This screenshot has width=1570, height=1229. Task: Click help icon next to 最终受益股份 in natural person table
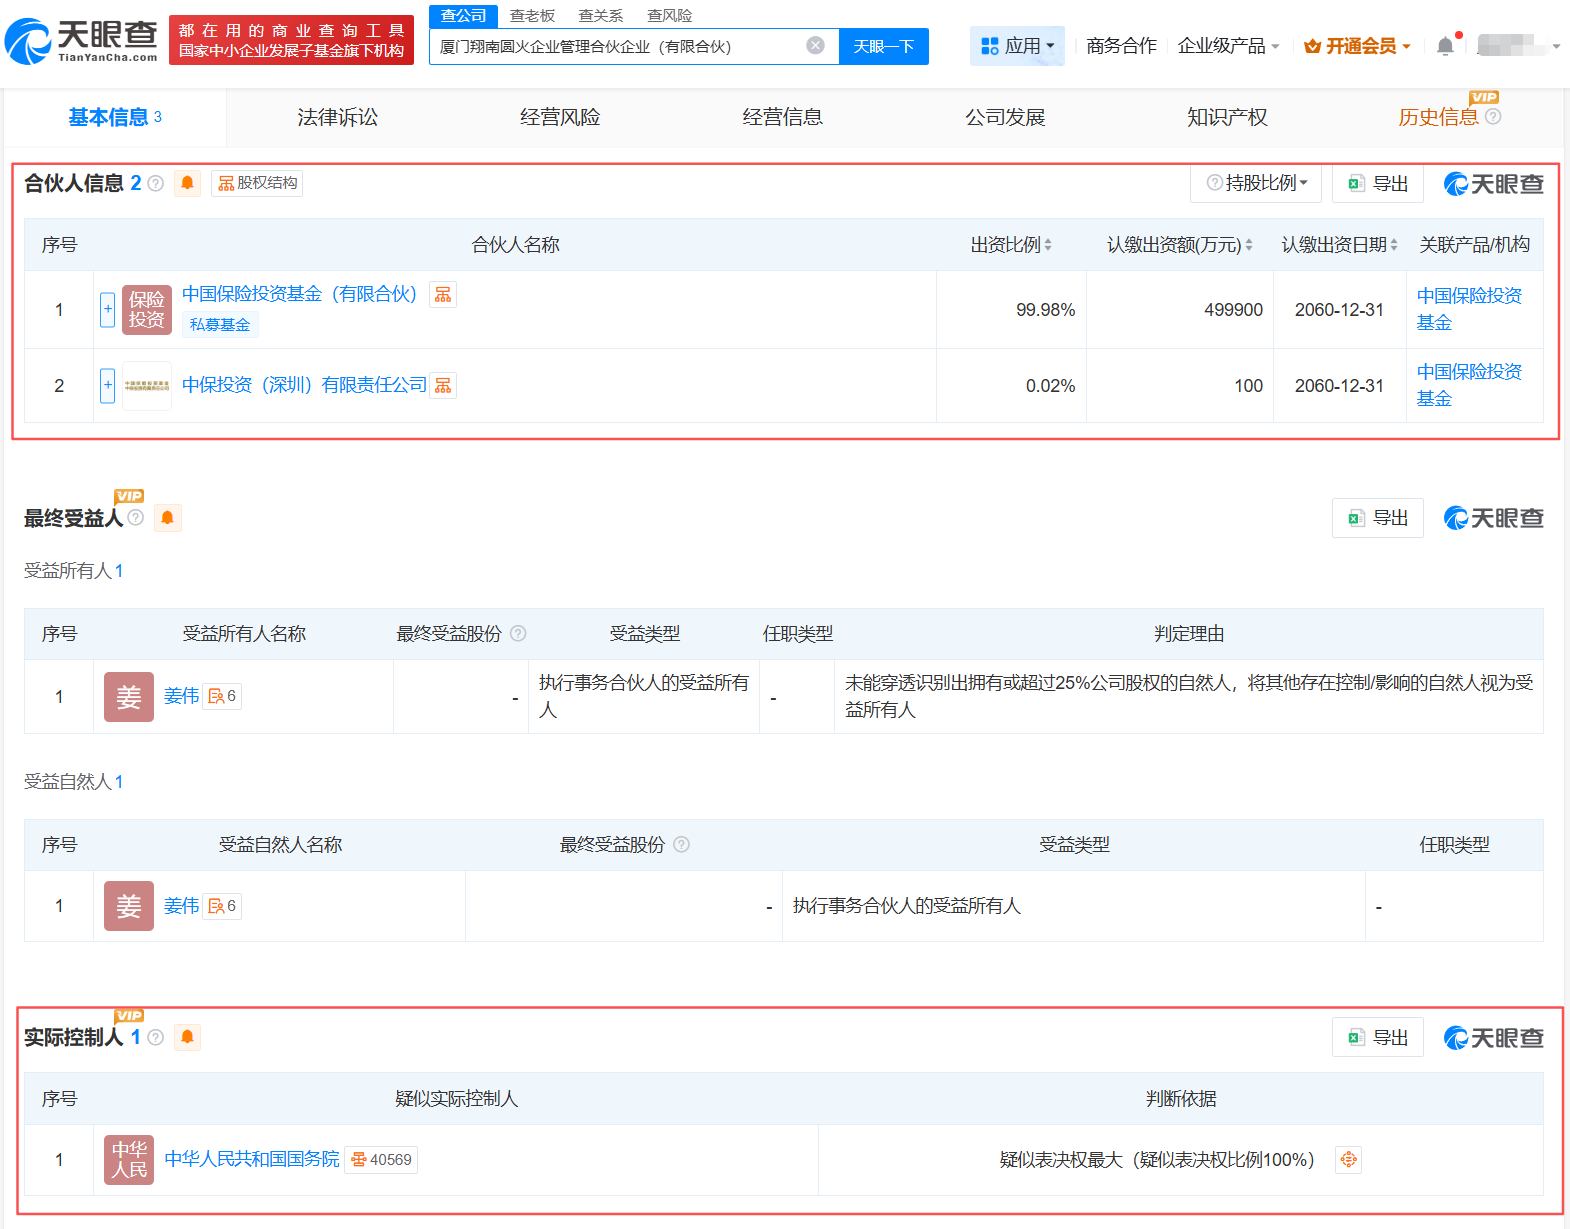click(681, 844)
